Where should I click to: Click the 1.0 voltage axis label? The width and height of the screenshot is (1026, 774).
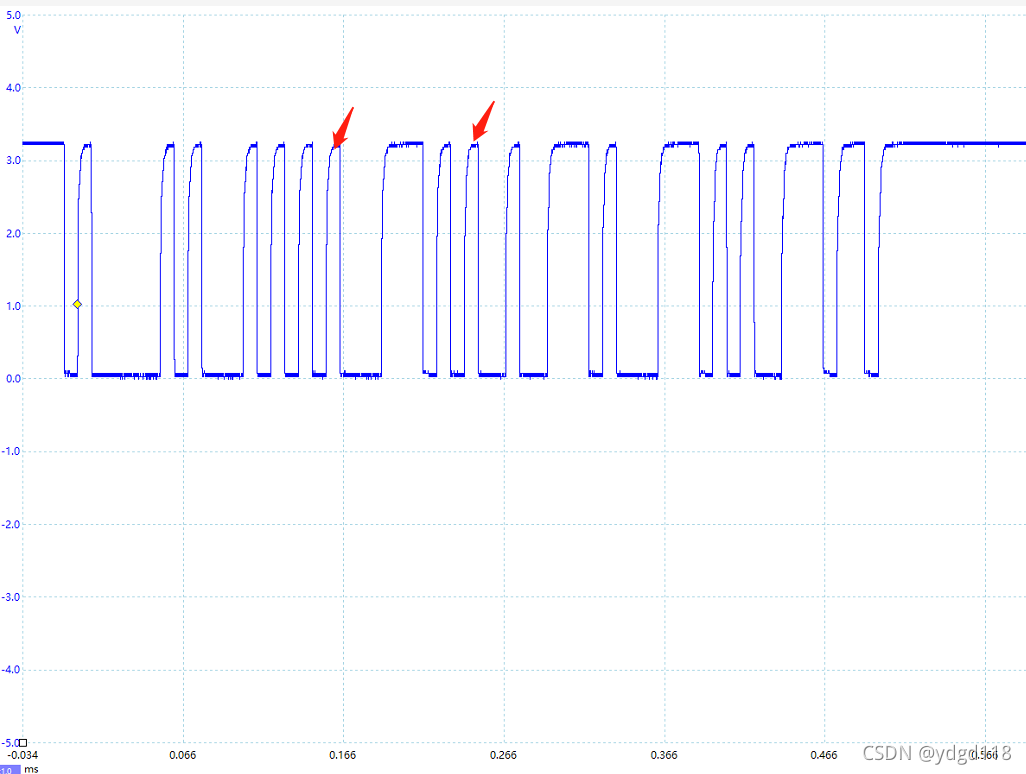pyautogui.click(x=13, y=306)
